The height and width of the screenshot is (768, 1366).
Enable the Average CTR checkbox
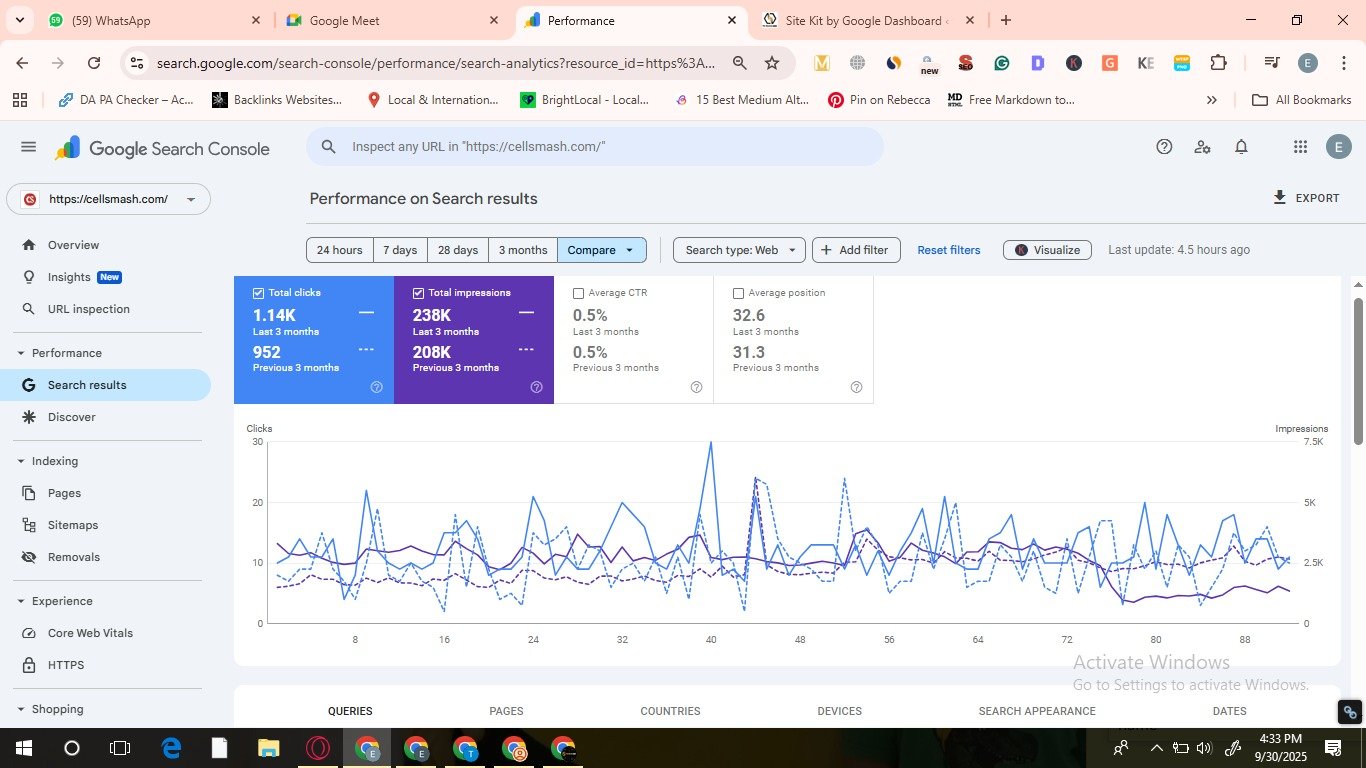578,293
